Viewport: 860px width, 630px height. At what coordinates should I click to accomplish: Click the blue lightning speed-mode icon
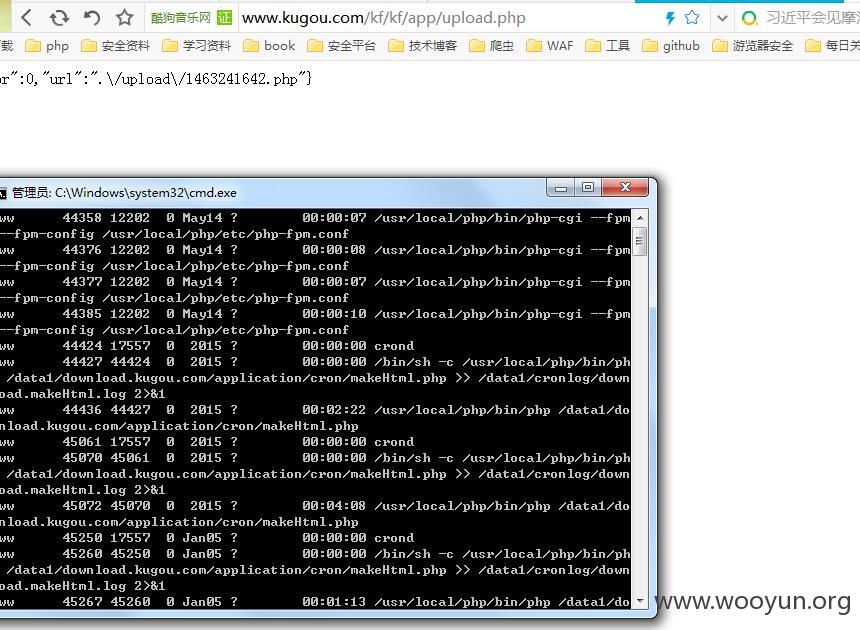tap(670, 18)
